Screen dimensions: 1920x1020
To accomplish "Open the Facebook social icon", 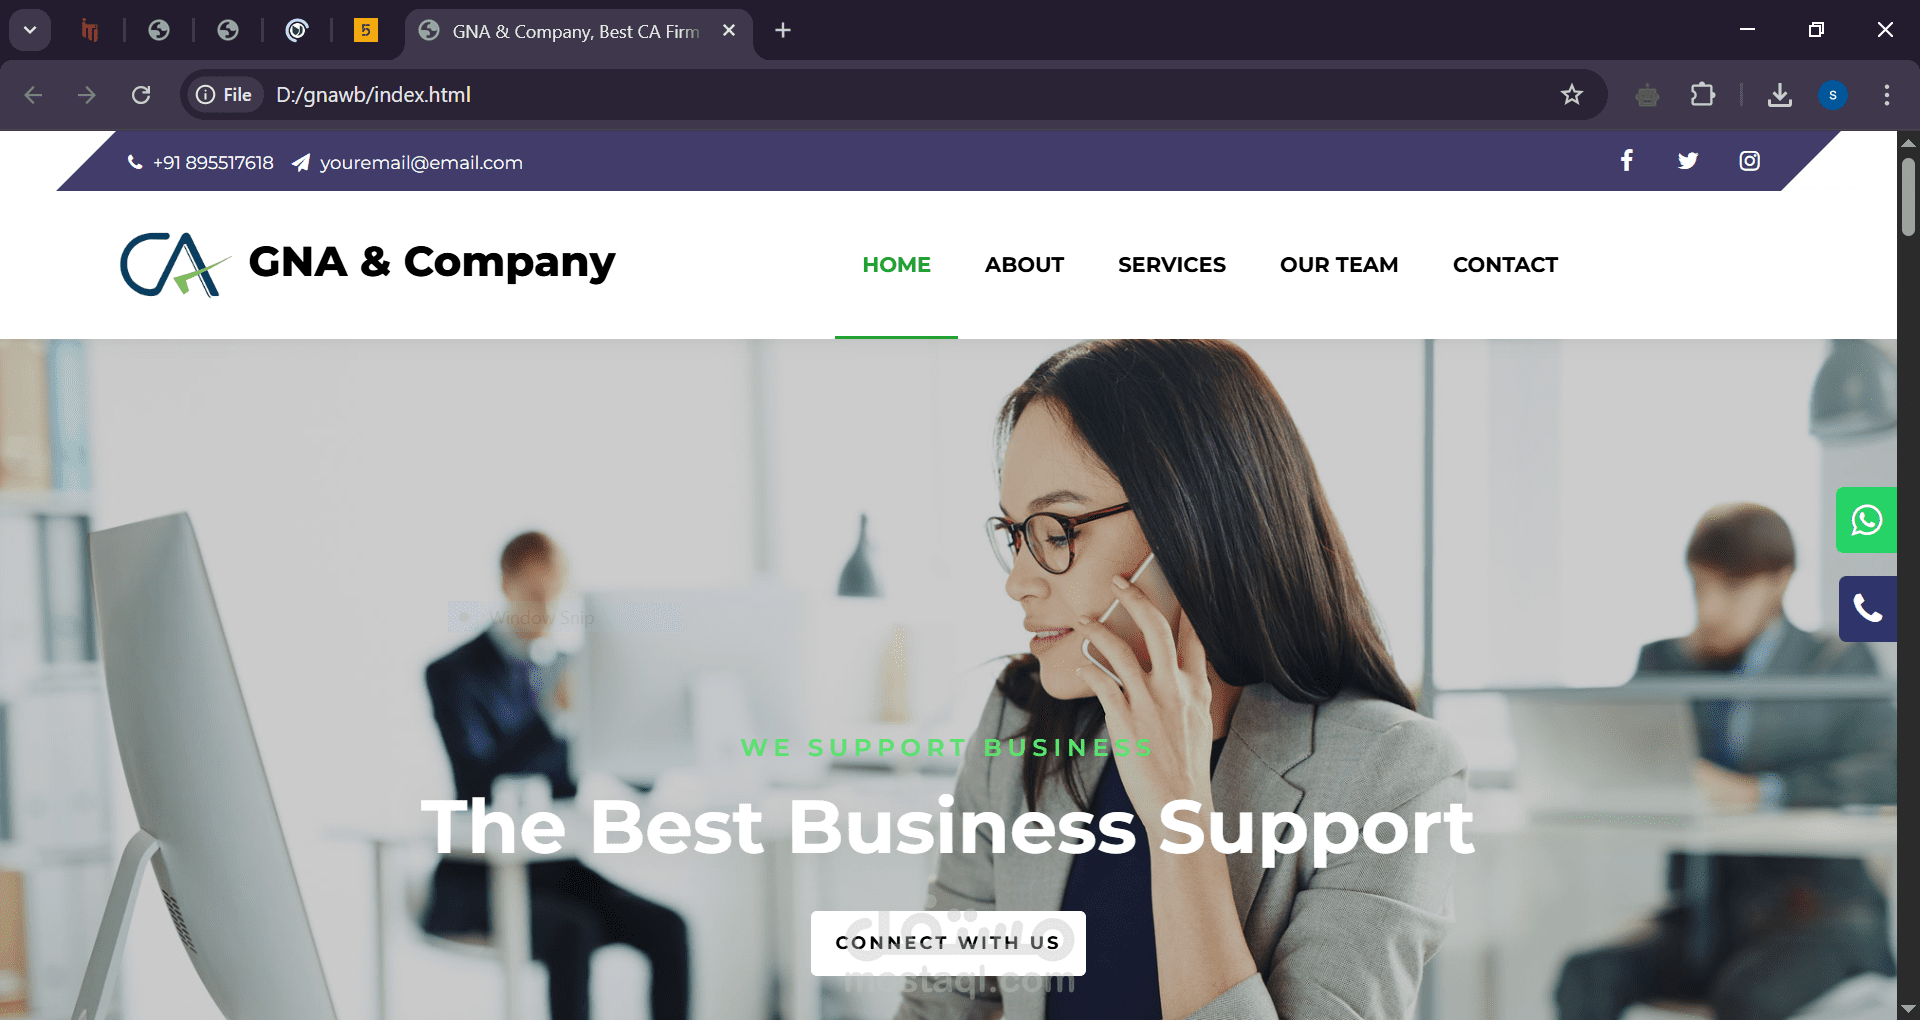I will tap(1627, 161).
